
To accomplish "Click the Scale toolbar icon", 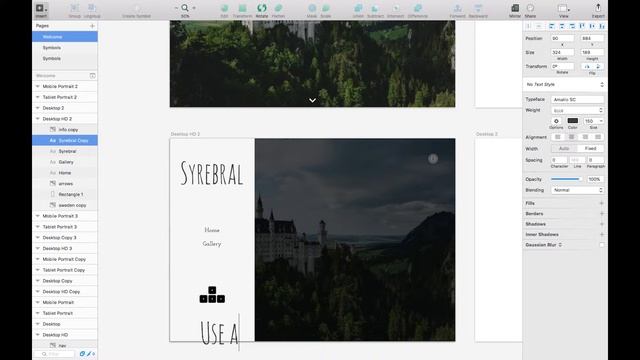I will 326,8.
